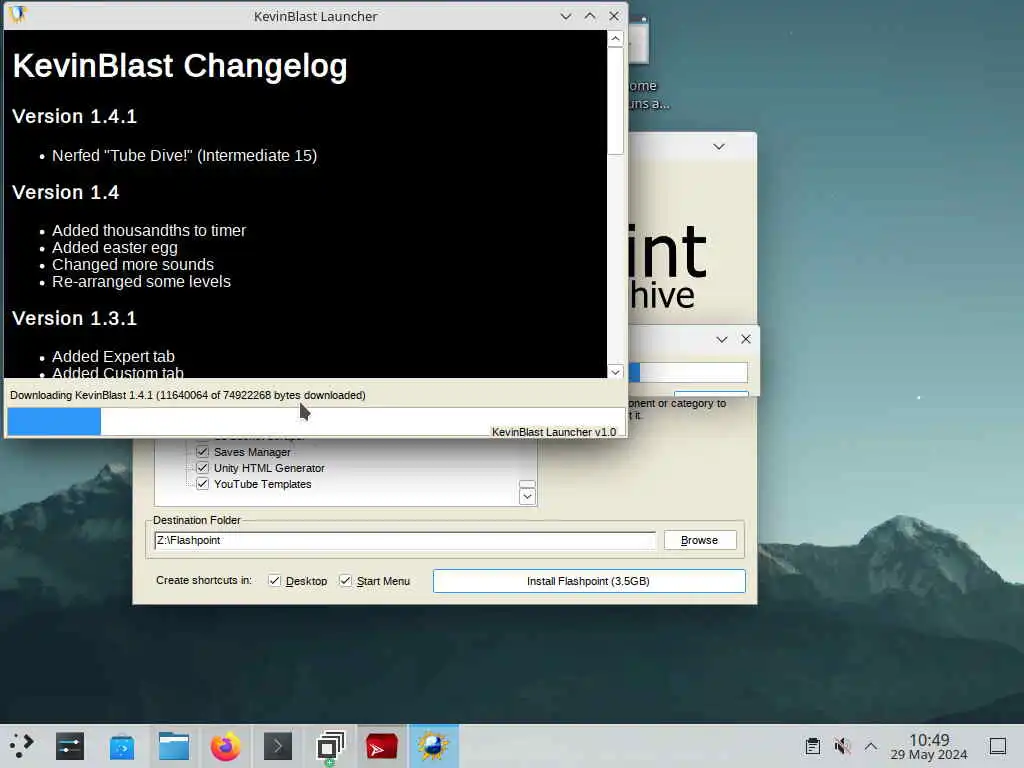The width and height of the screenshot is (1024, 768).
Task: Click the 'Downloading KevinBlast 1.4.1' status text
Action: pyautogui.click(x=187, y=395)
